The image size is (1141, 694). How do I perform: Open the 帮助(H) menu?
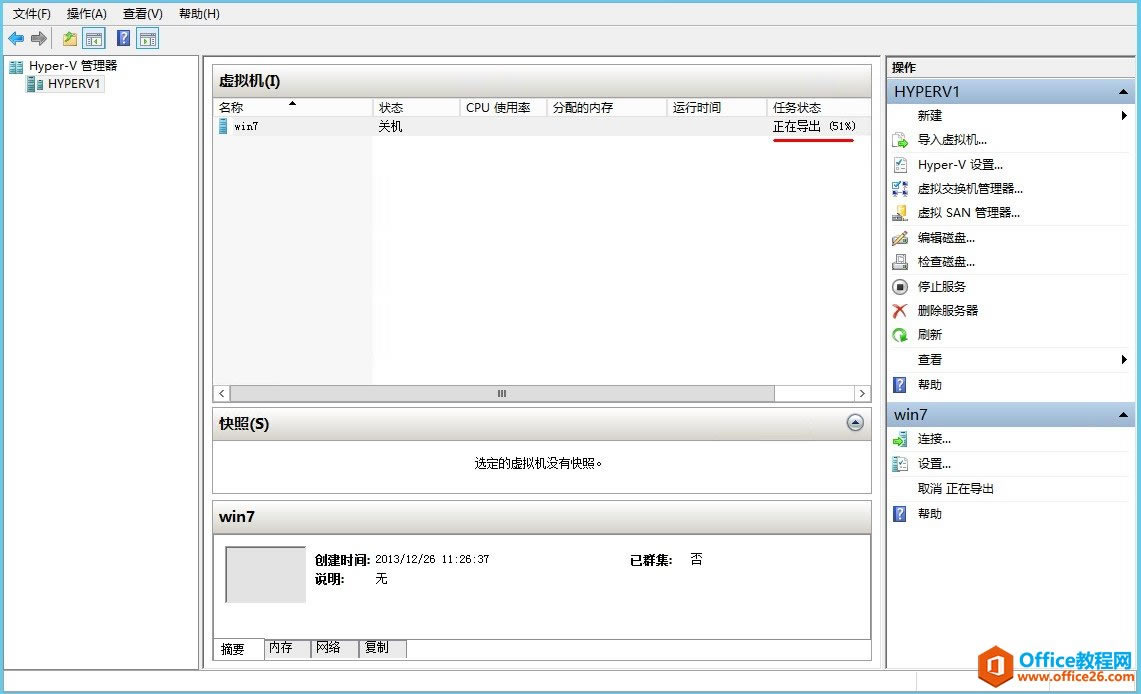click(199, 14)
